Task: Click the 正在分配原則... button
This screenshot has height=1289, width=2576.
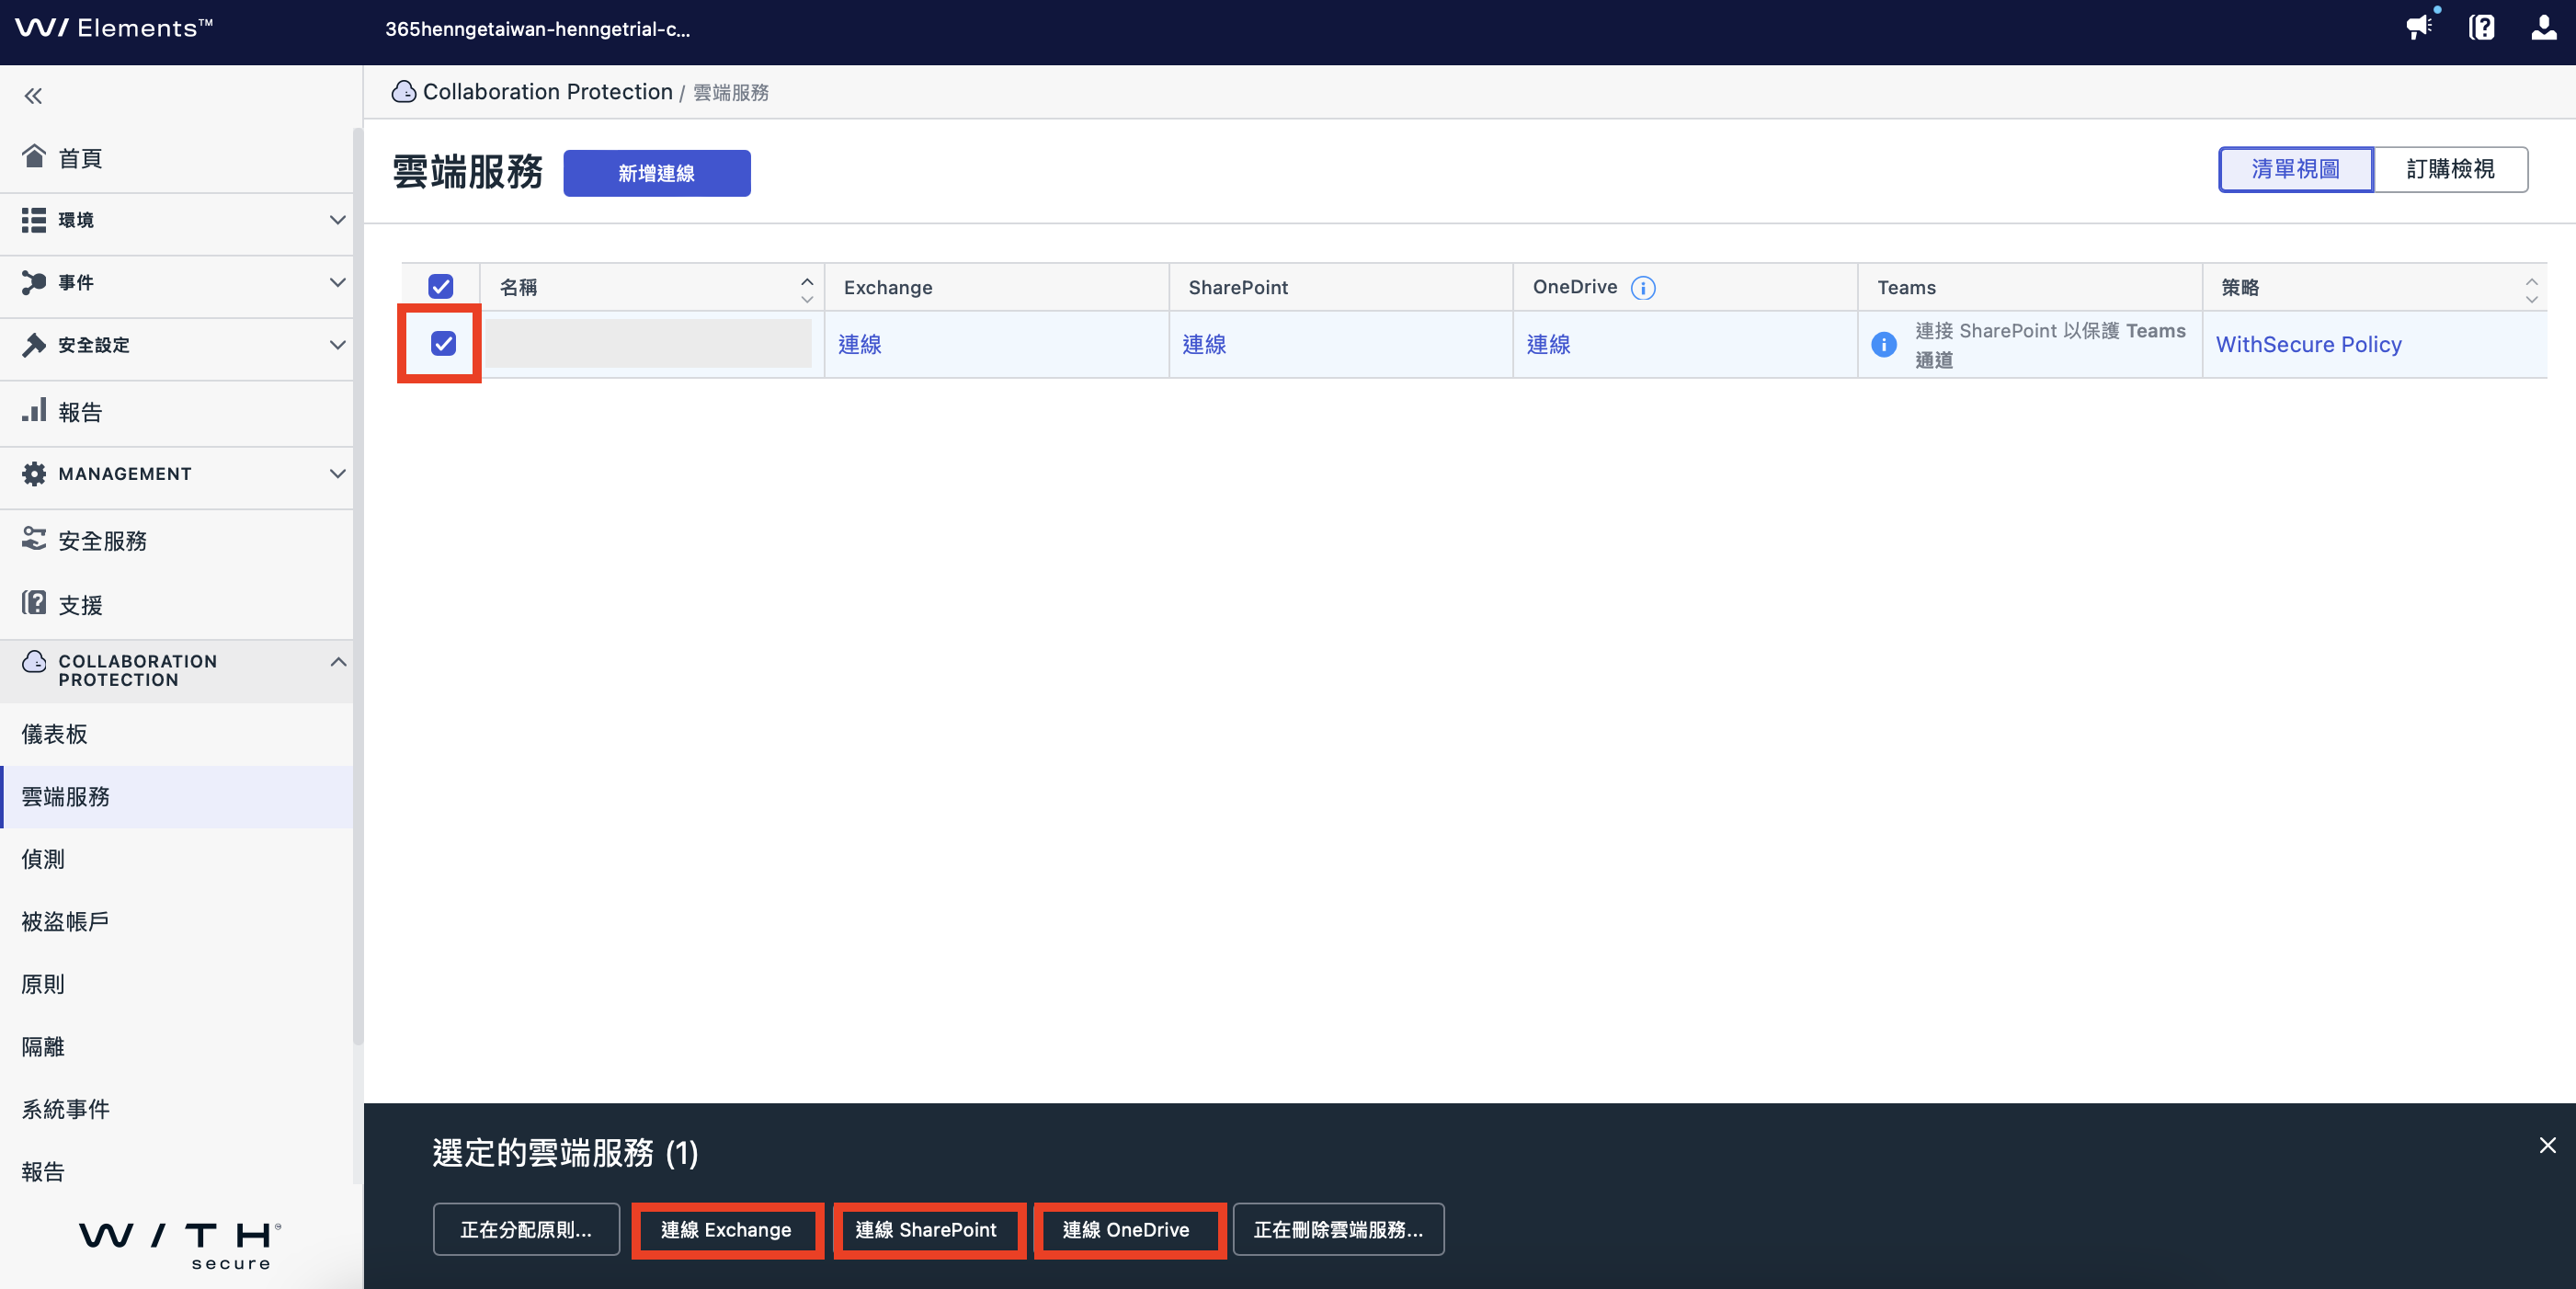Action: 526,1229
